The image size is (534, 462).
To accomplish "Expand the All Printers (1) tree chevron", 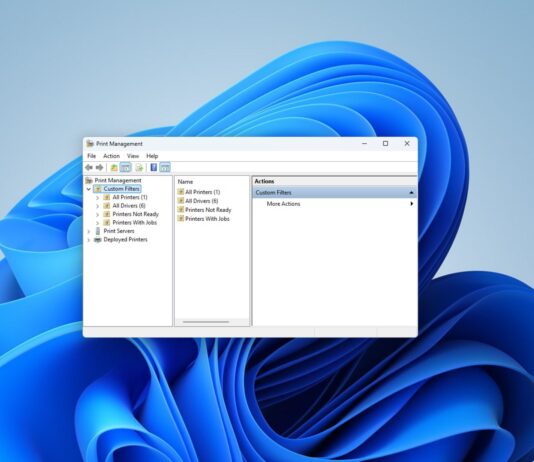I will tap(97, 197).
